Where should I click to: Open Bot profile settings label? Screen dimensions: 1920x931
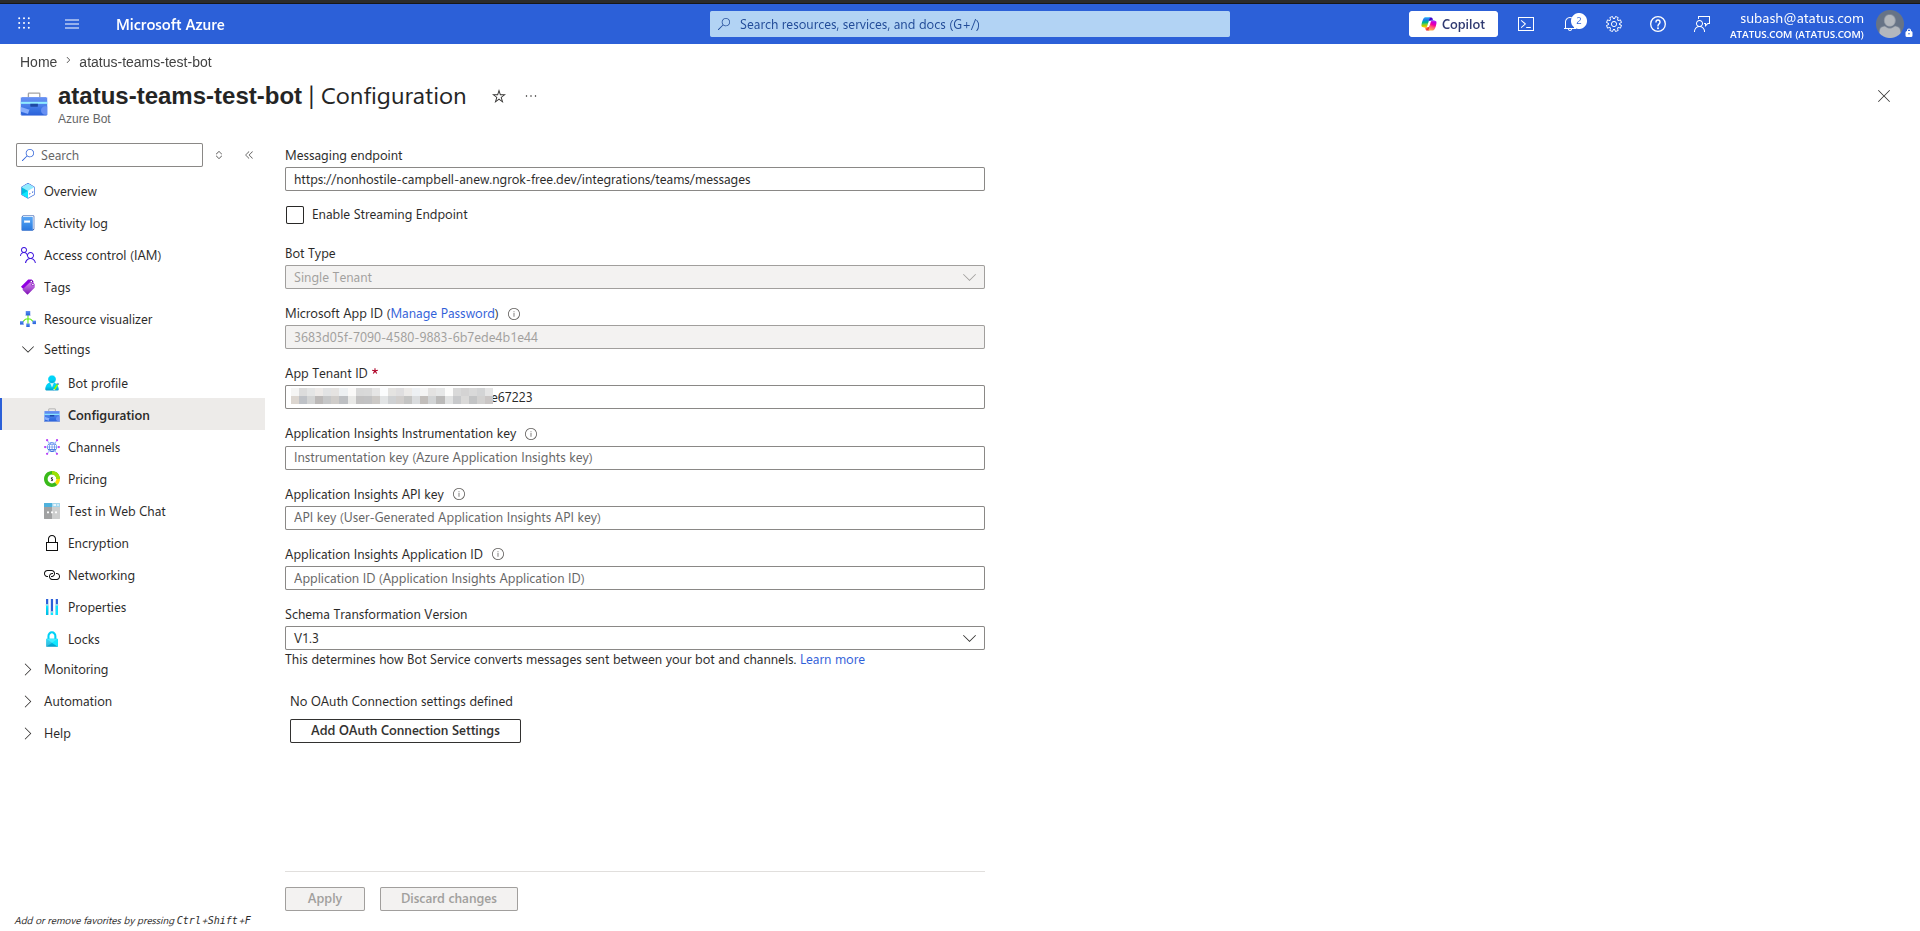point(98,383)
